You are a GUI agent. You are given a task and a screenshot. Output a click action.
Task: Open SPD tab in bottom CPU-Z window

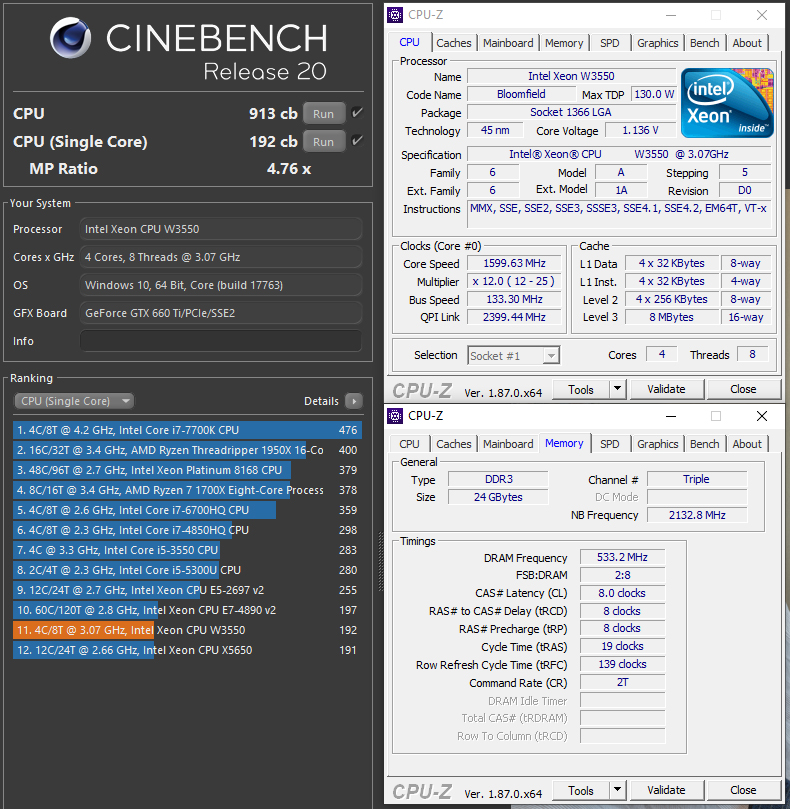[x=609, y=444]
